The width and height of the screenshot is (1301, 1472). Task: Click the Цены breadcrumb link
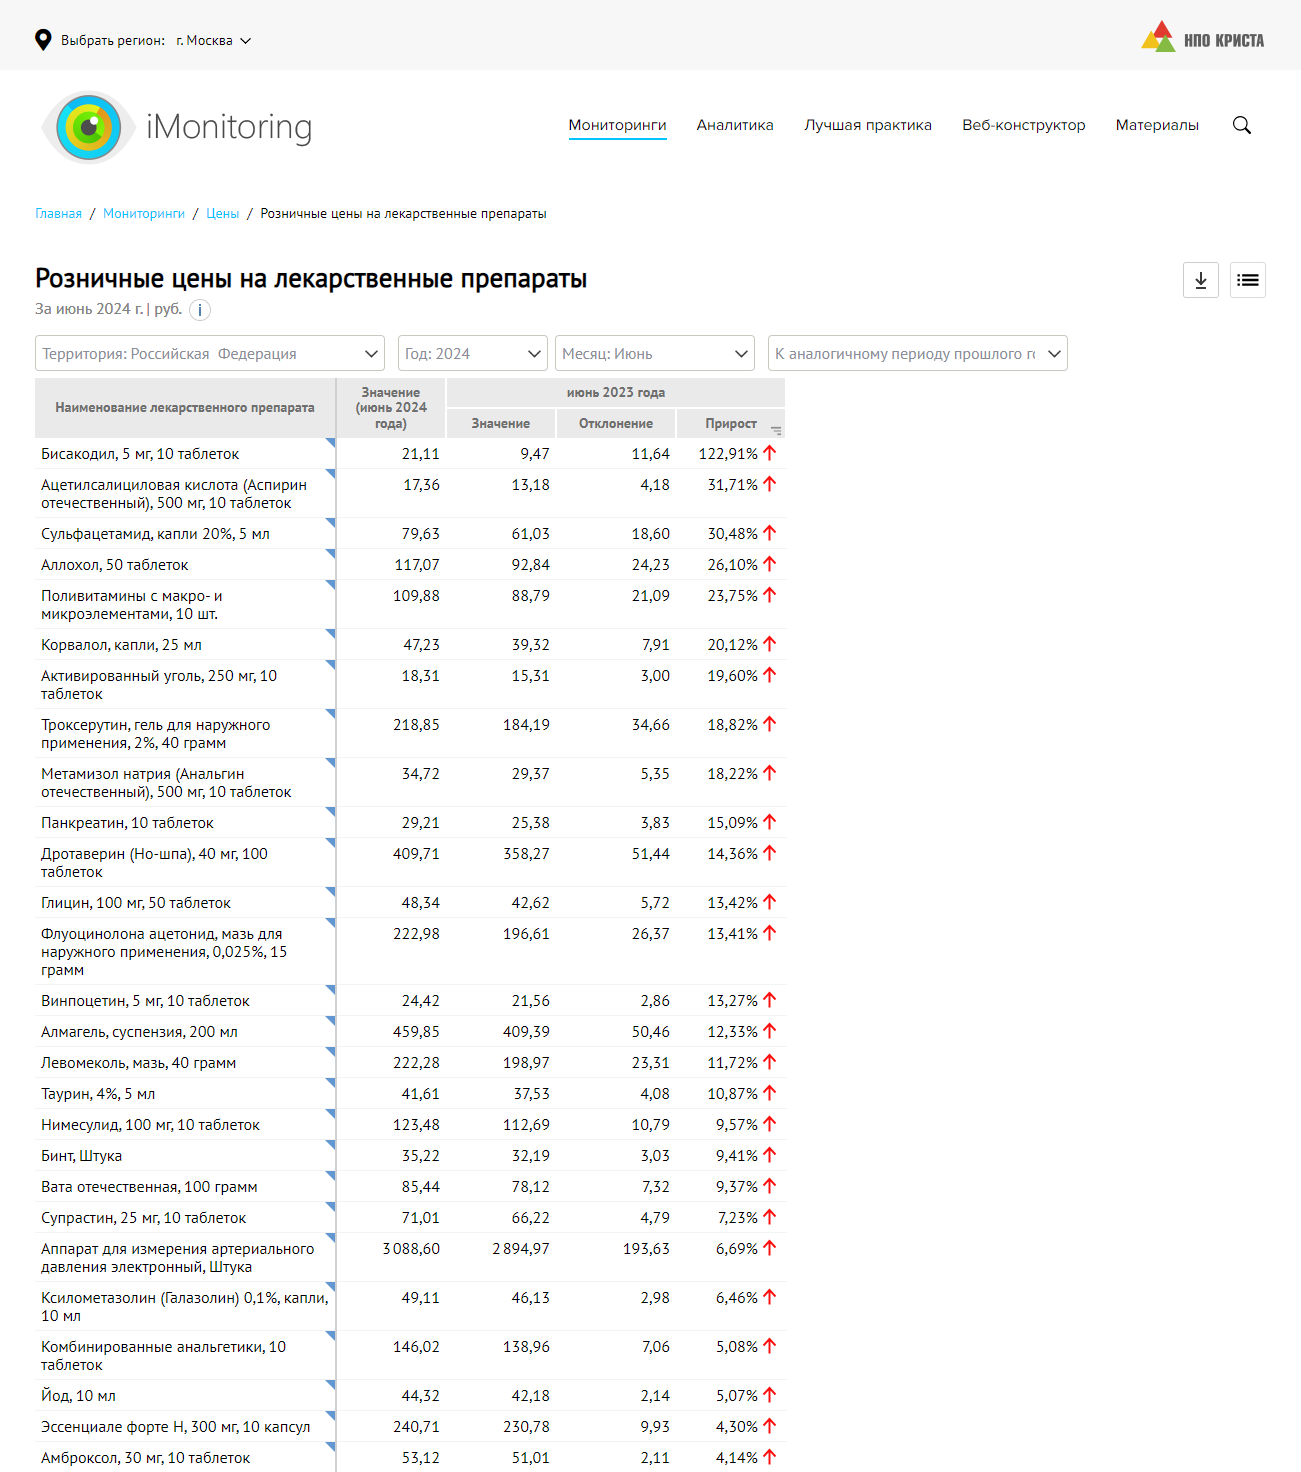[222, 214]
